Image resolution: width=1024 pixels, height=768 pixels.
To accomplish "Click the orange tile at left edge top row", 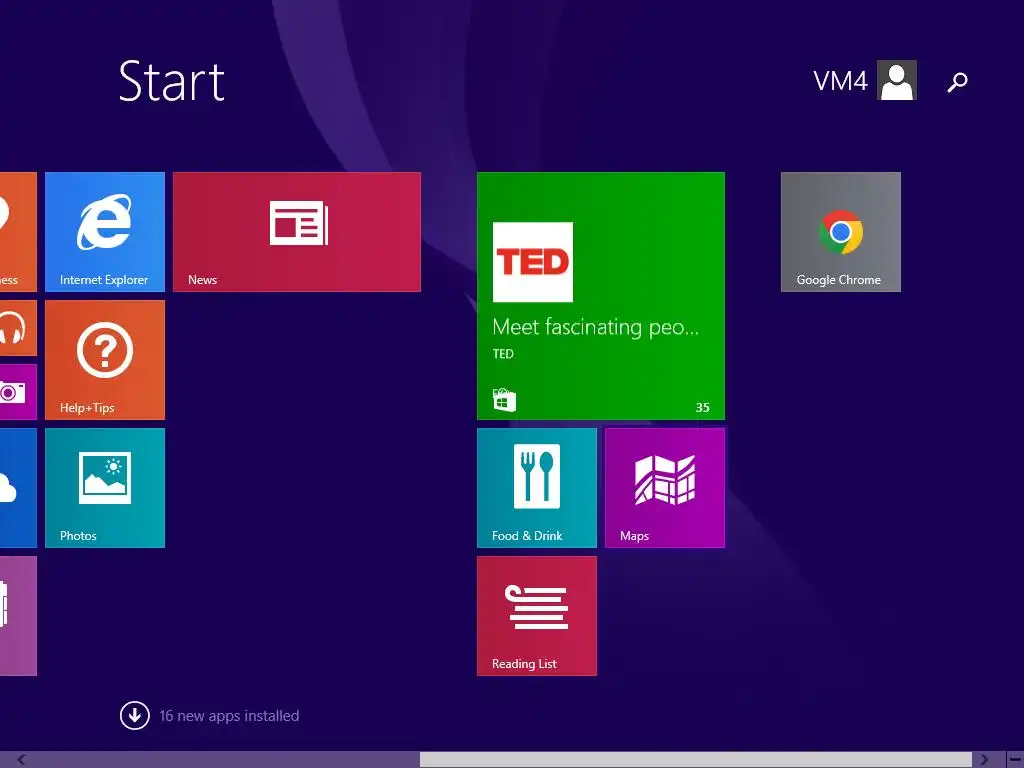I will pyautogui.click(x=18, y=232).
